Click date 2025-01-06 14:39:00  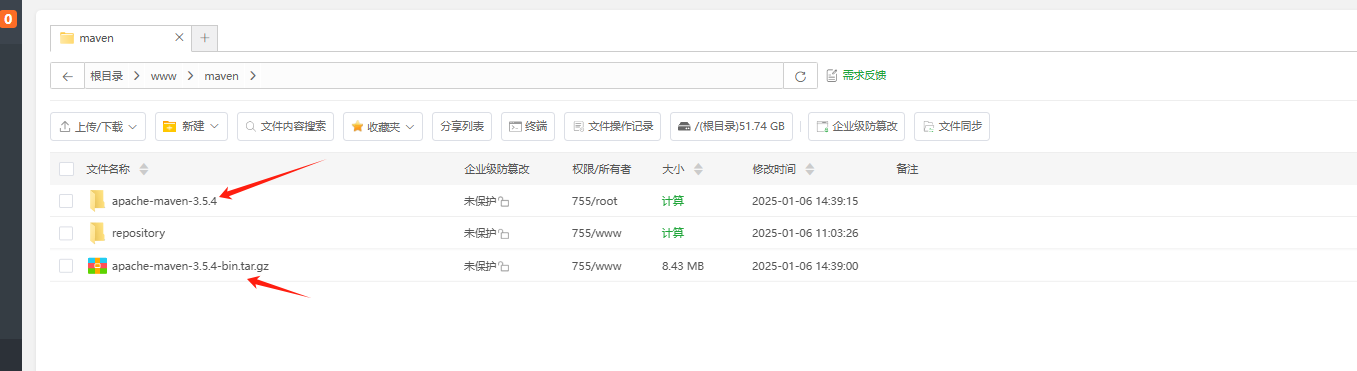click(805, 265)
